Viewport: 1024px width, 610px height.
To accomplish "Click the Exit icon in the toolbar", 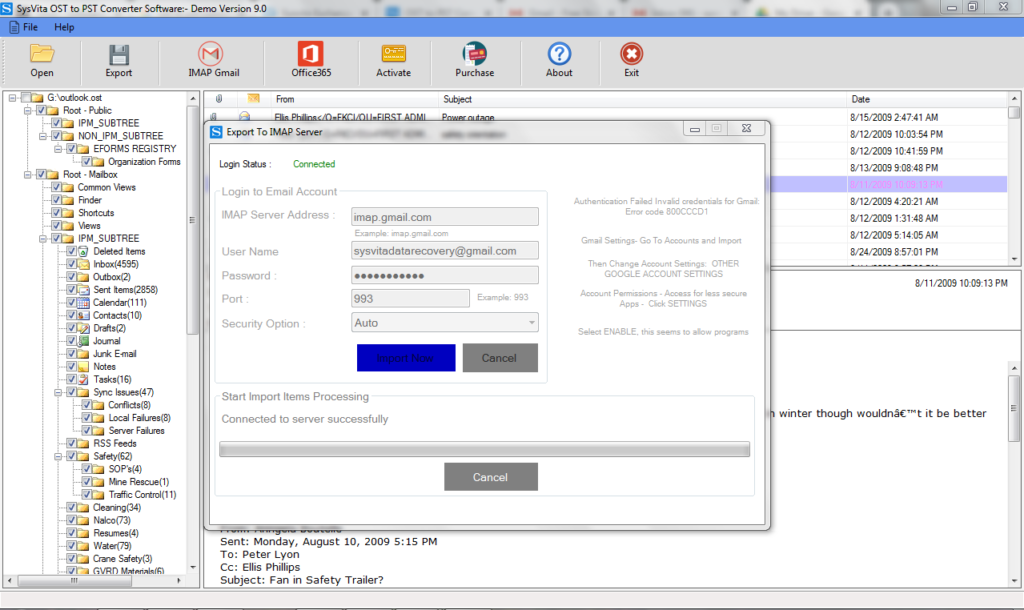I will point(631,60).
